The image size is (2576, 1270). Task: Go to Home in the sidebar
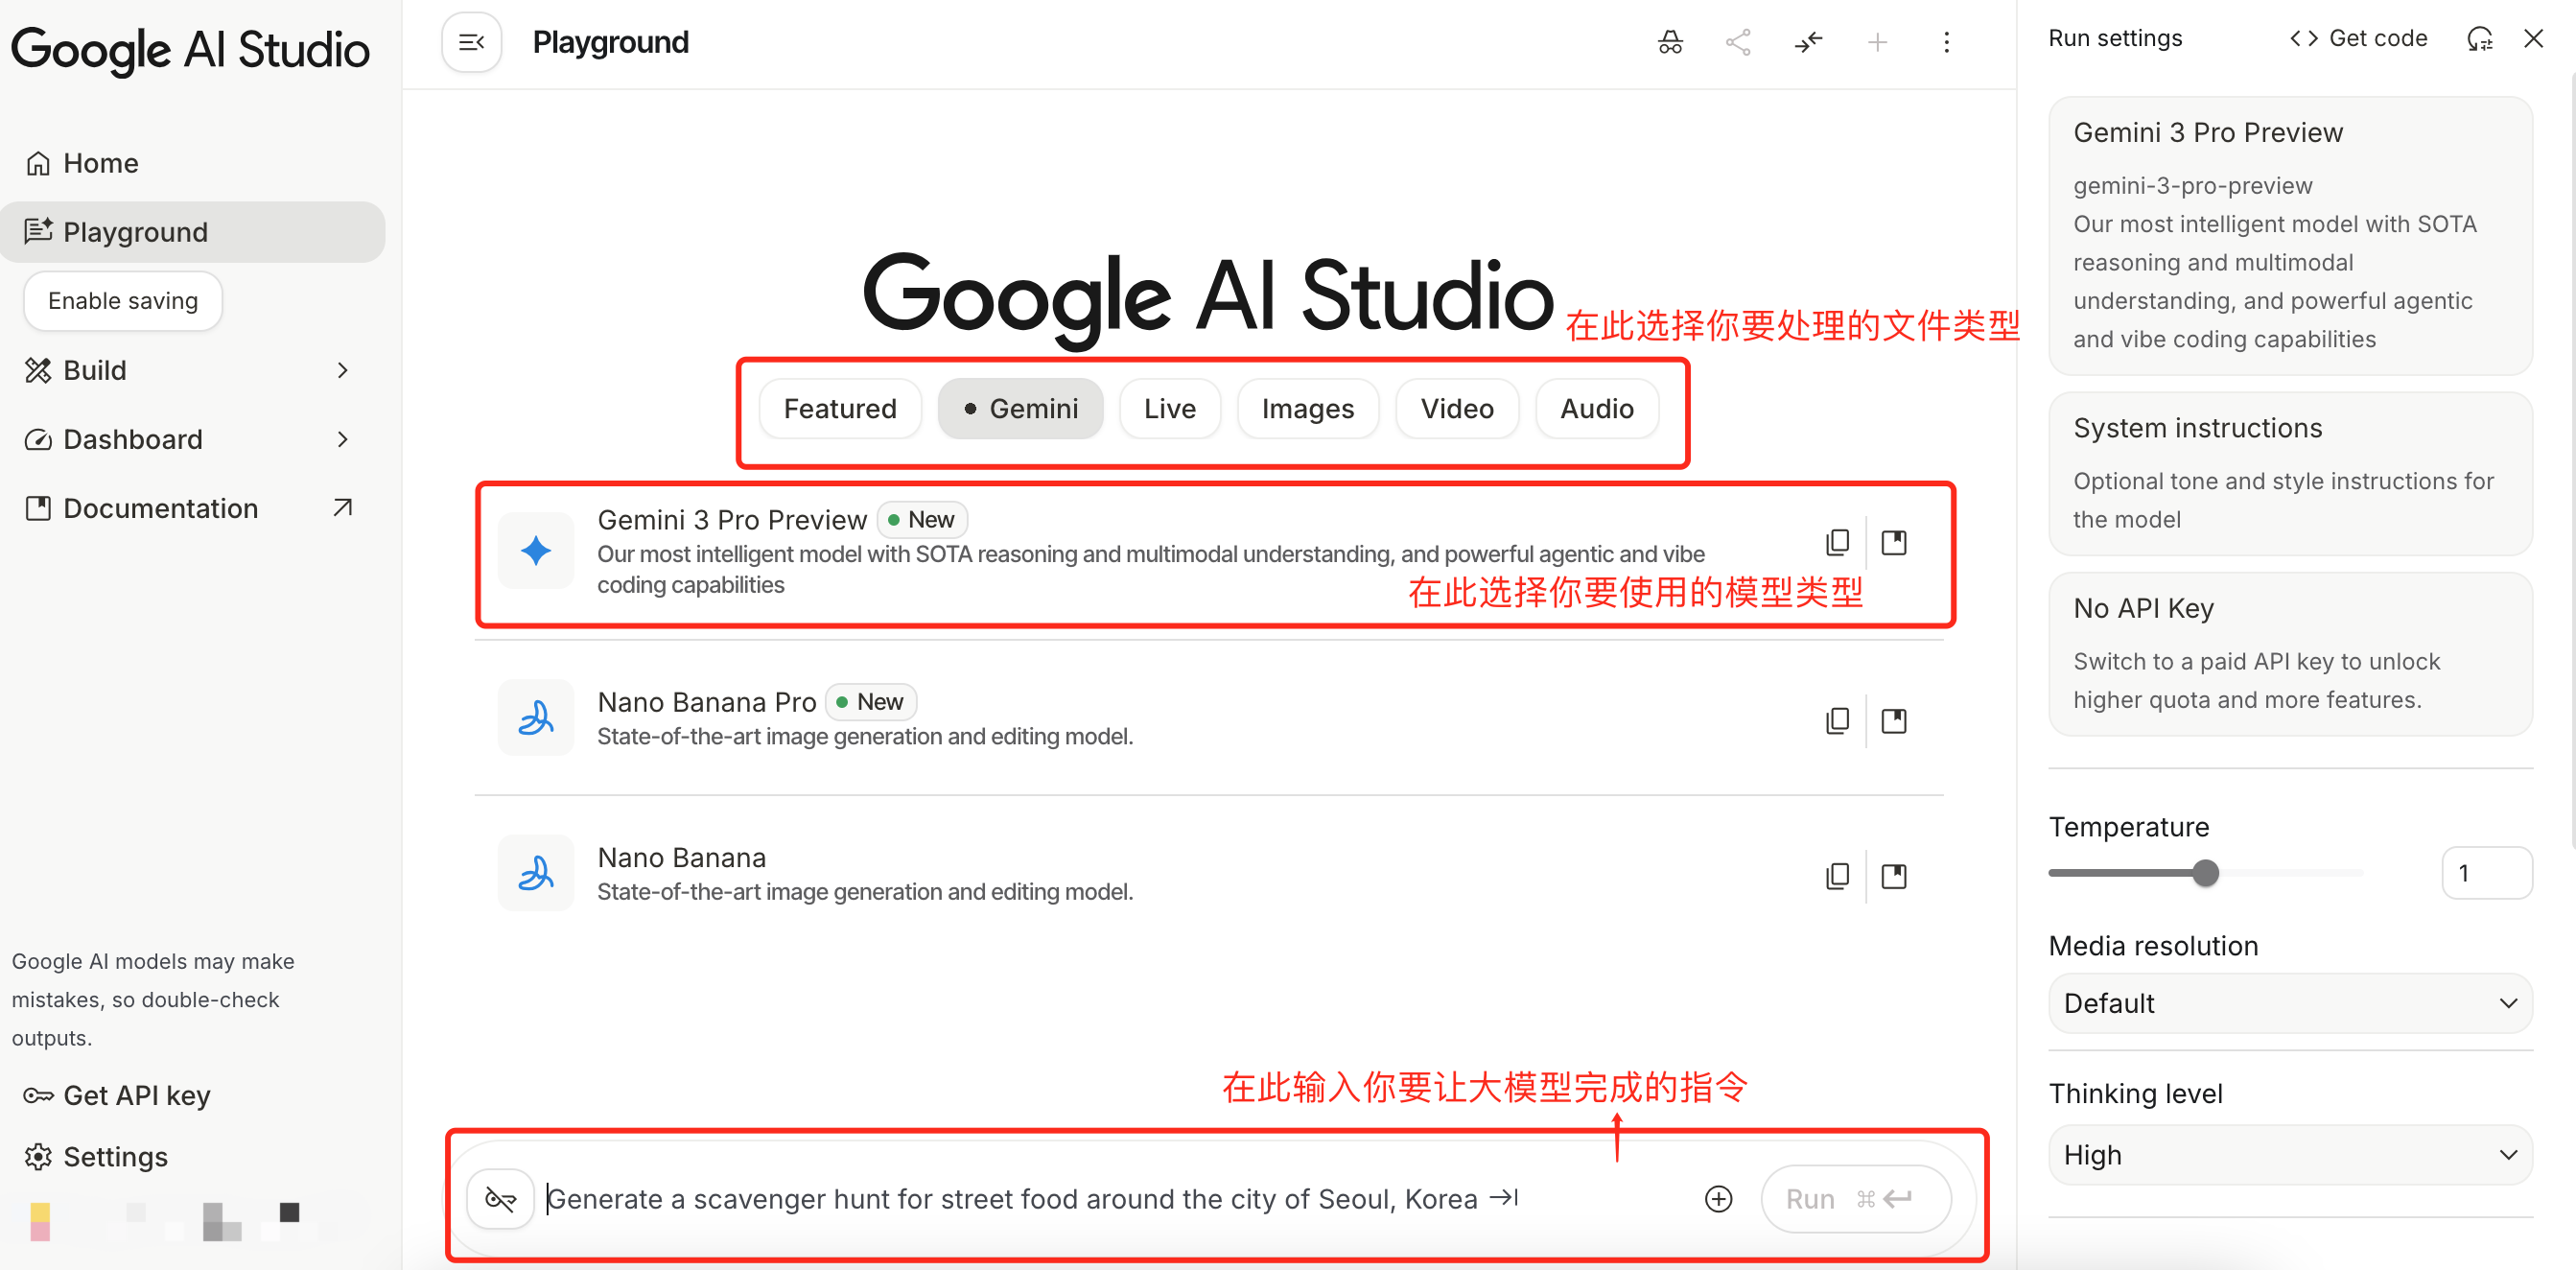pos(192,163)
